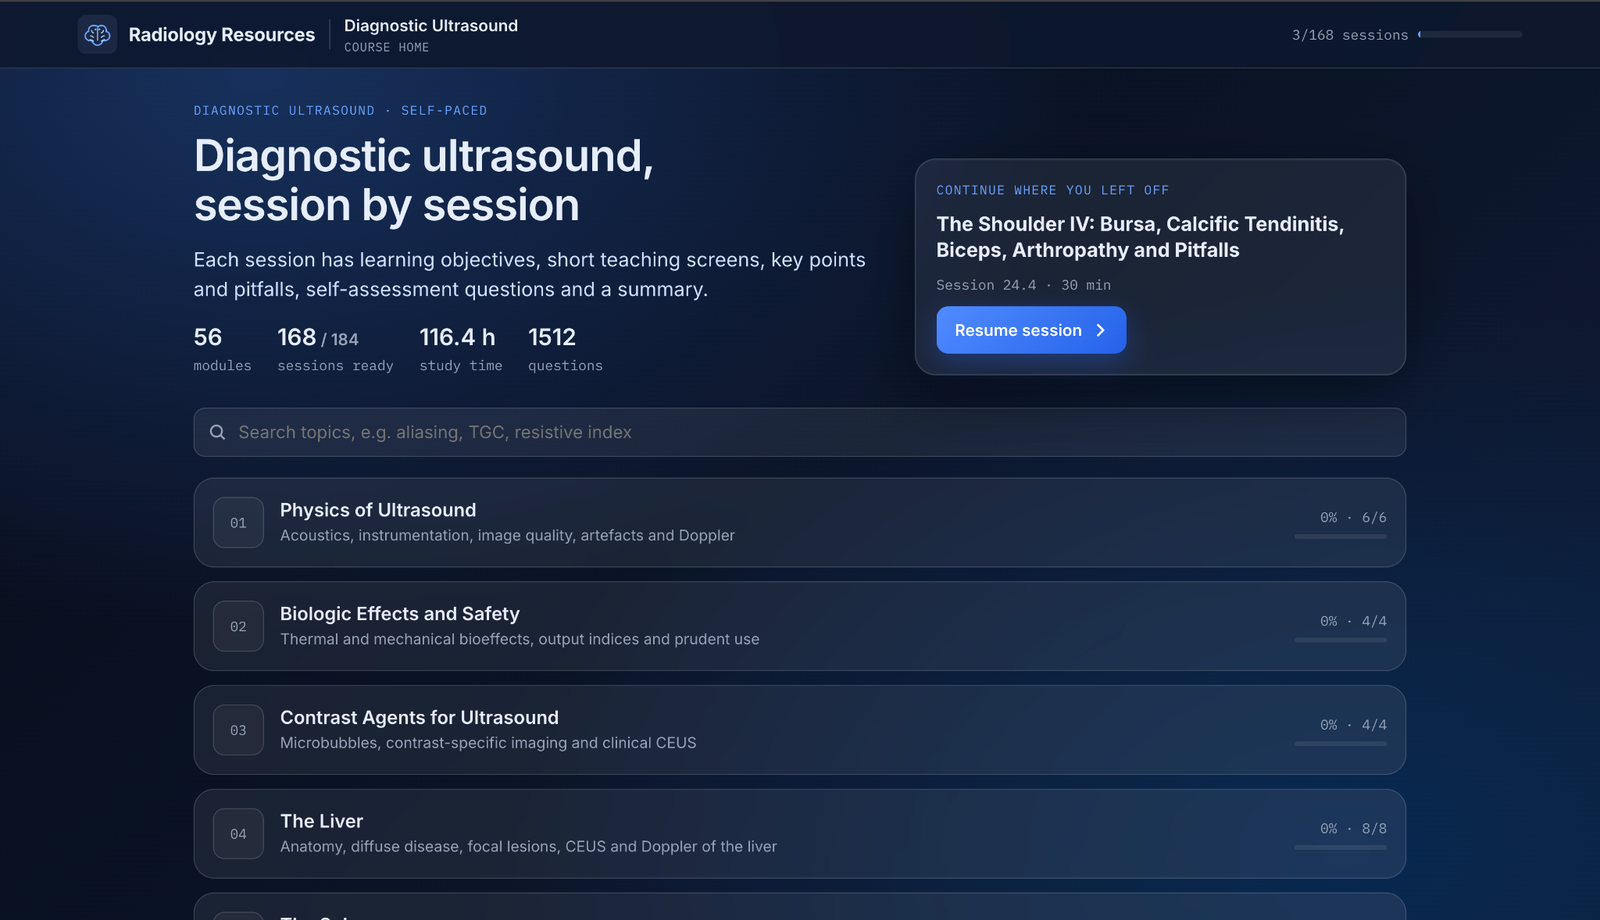Click the '1512 questions' statistic

(565, 349)
